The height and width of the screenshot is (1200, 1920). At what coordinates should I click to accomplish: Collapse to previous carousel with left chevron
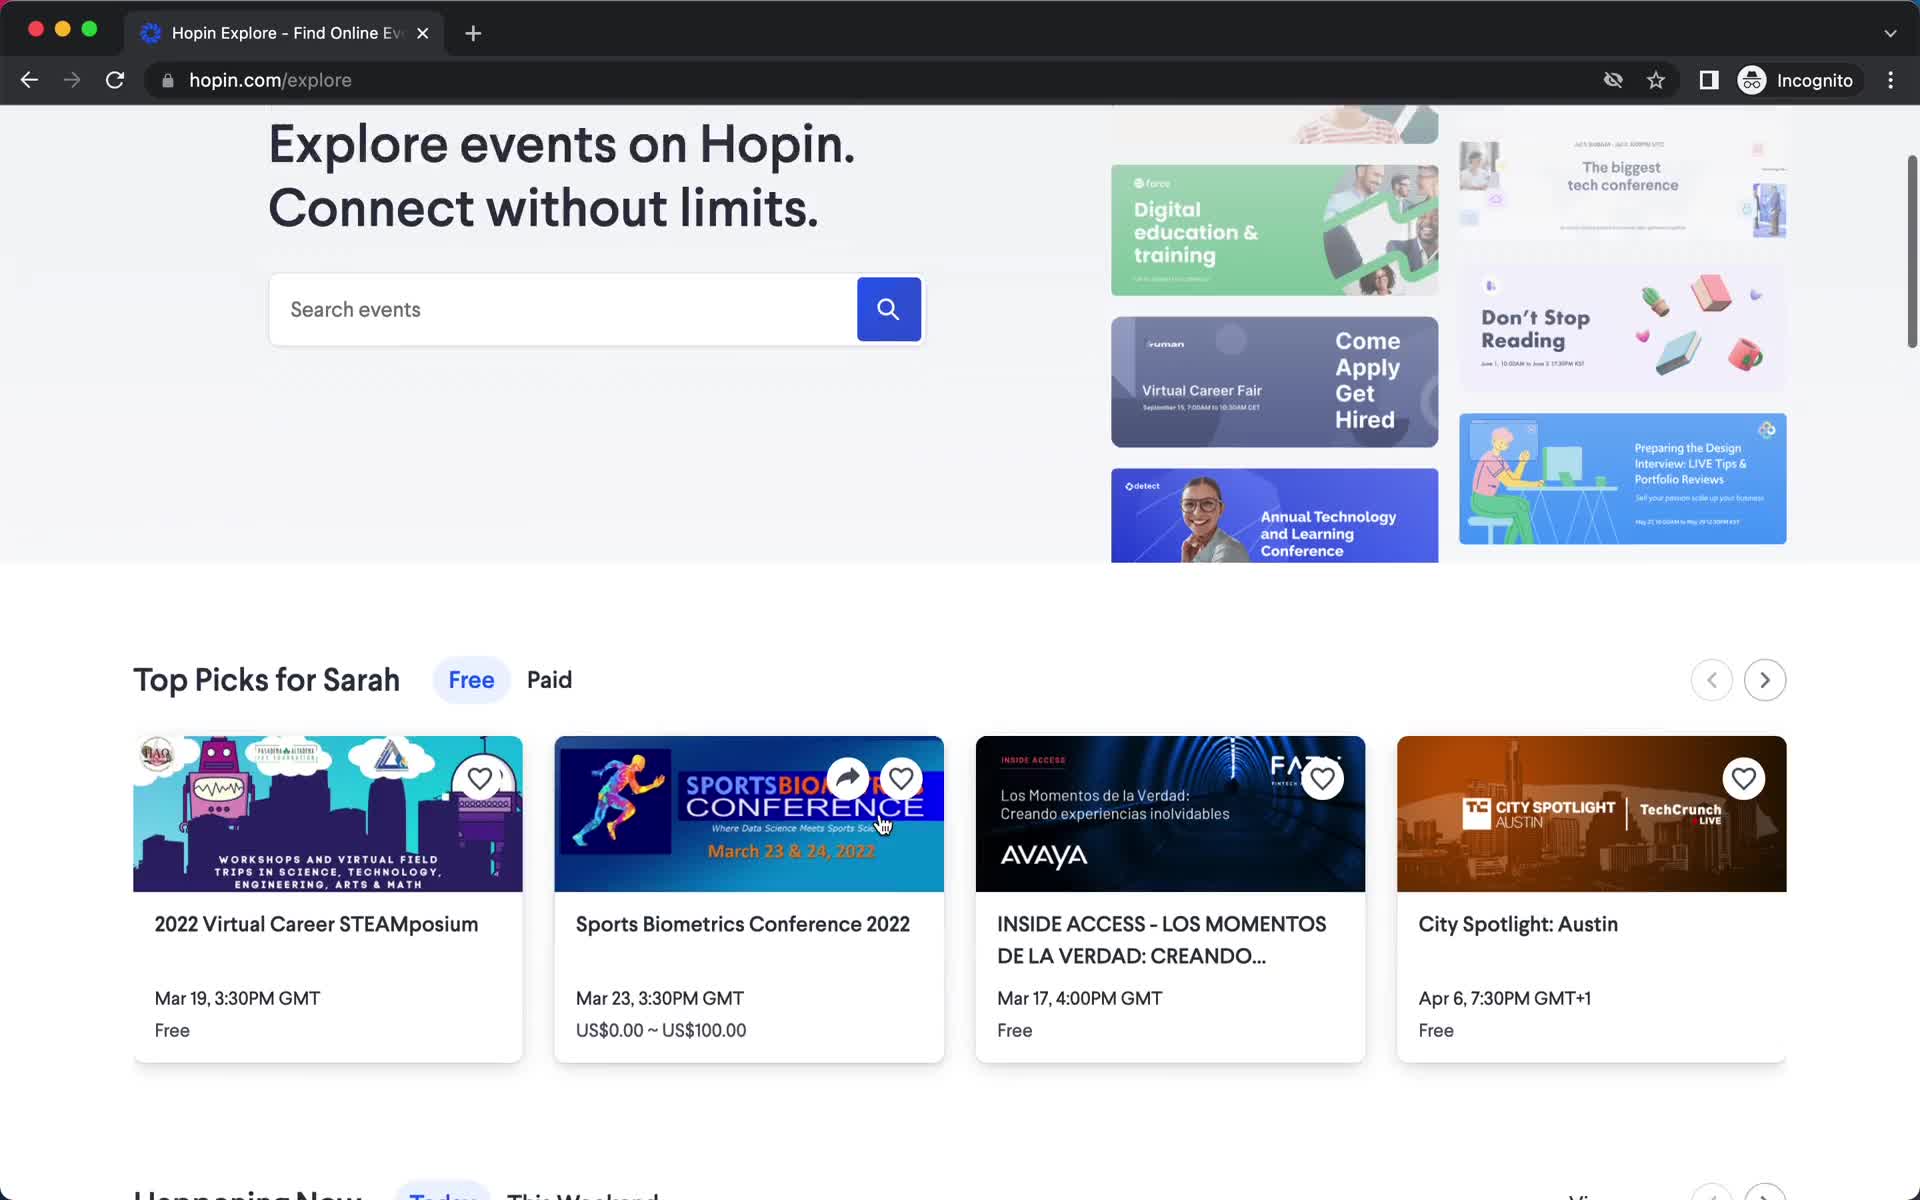(1710, 679)
